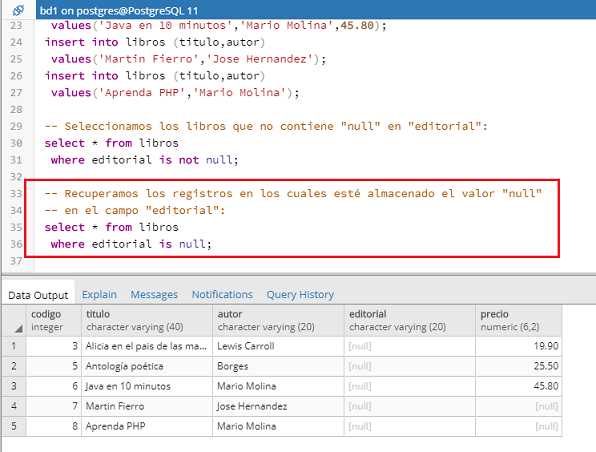Click the 'Jose Hernandez' author cell
This screenshot has height=452, width=596.
coord(279,406)
